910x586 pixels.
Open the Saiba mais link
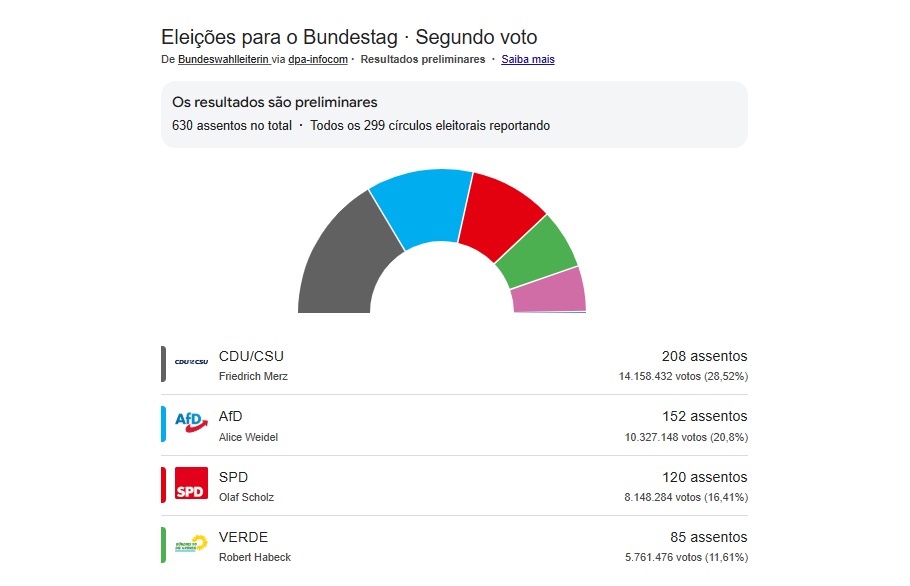coord(527,59)
